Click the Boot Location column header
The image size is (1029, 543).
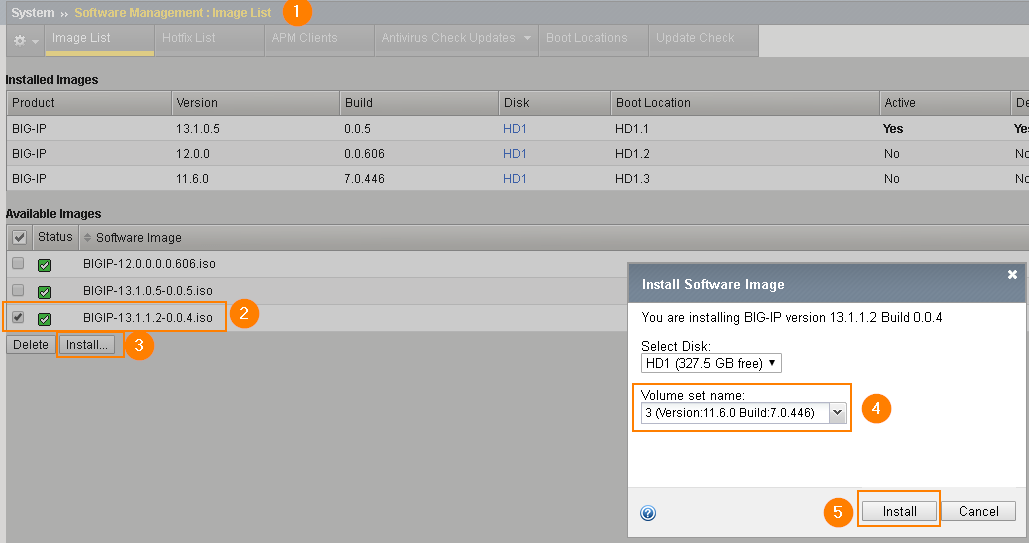pyautogui.click(x=745, y=103)
